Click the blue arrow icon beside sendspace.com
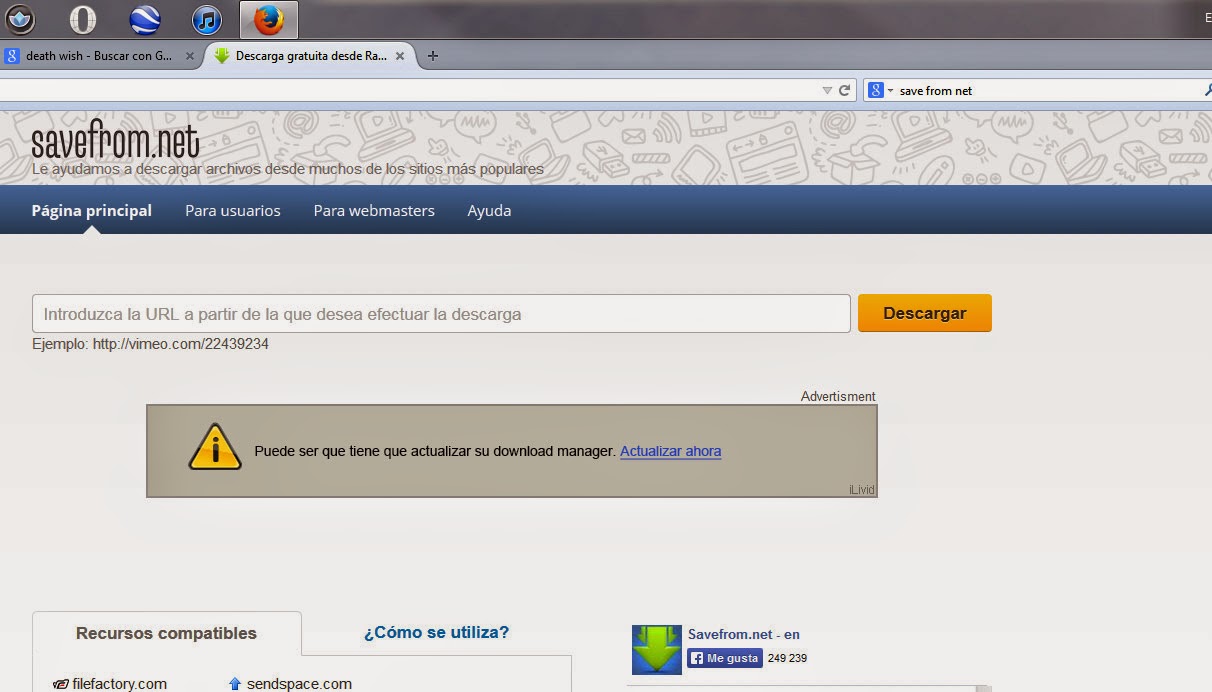 235,684
